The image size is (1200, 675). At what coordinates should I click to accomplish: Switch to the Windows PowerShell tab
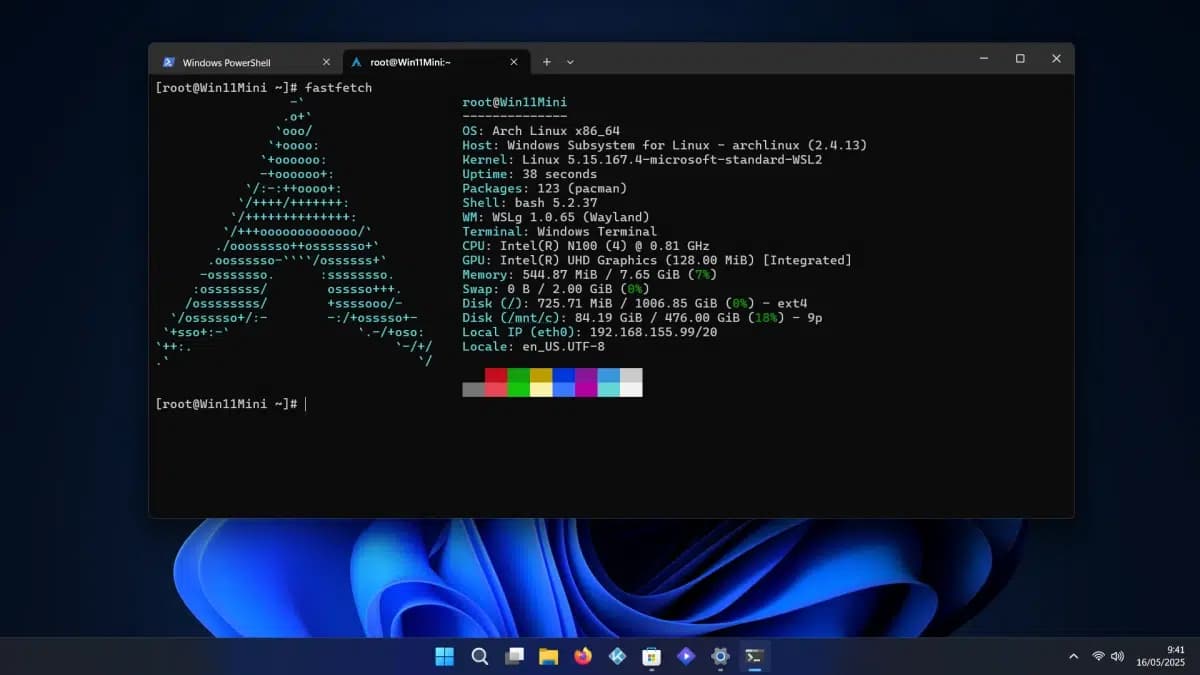pyautogui.click(x=245, y=62)
